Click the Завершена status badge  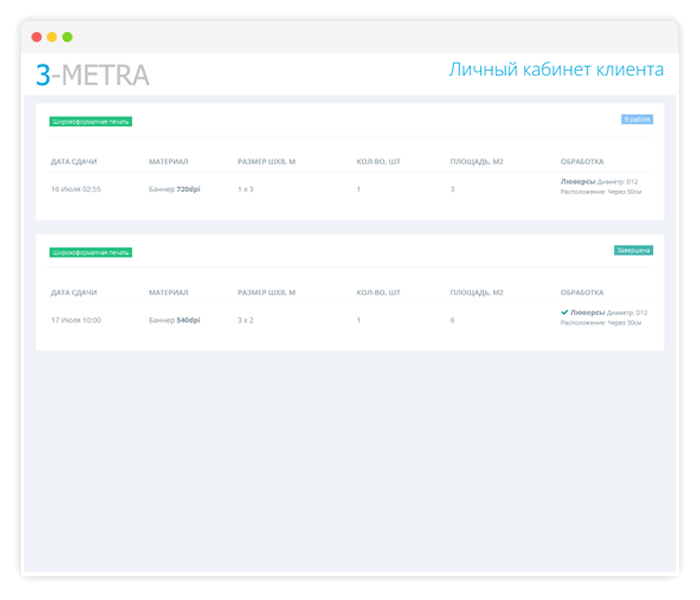[633, 250]
